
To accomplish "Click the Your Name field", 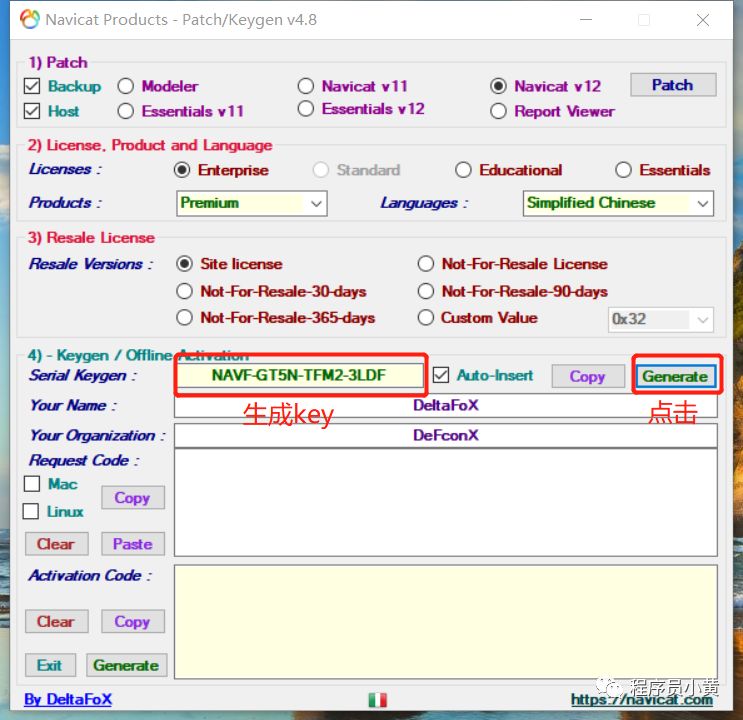I will pos(445,406).
